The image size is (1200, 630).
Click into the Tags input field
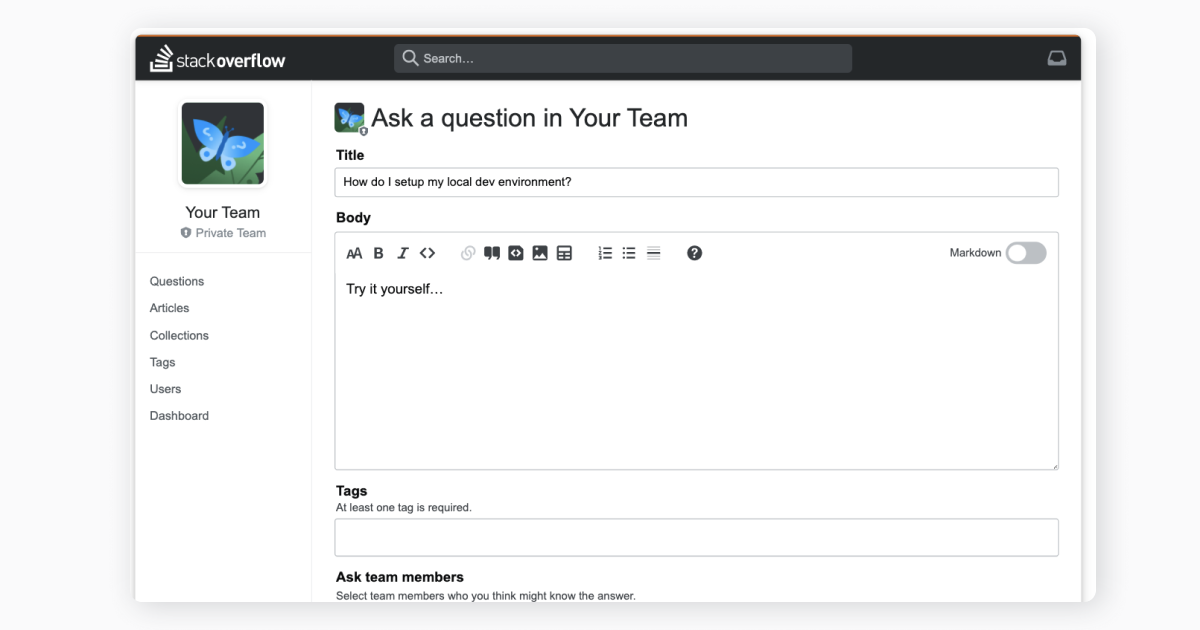pos(696,537)
